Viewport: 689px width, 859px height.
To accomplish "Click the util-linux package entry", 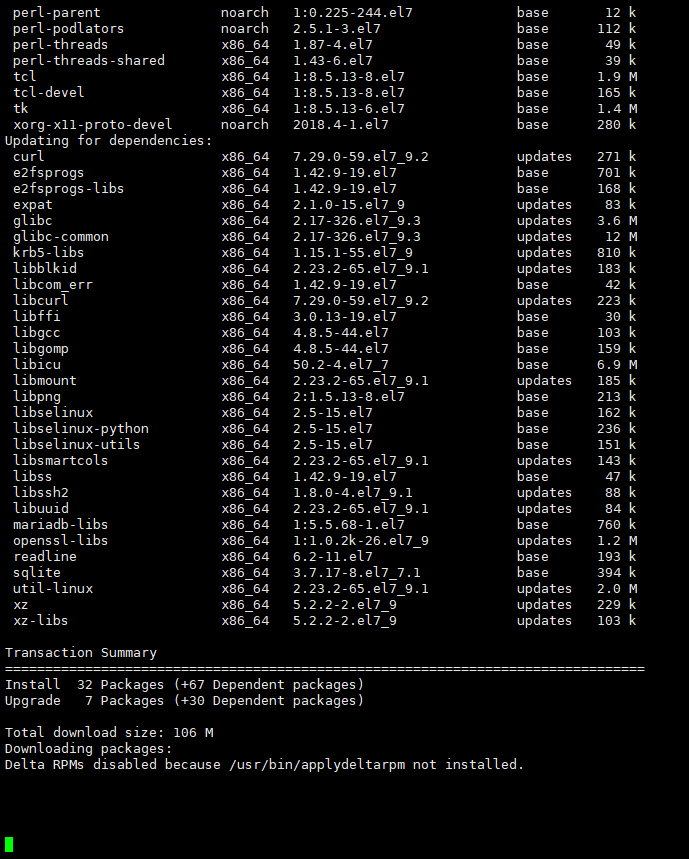I will pyautogui.click(x=53, y=588).
